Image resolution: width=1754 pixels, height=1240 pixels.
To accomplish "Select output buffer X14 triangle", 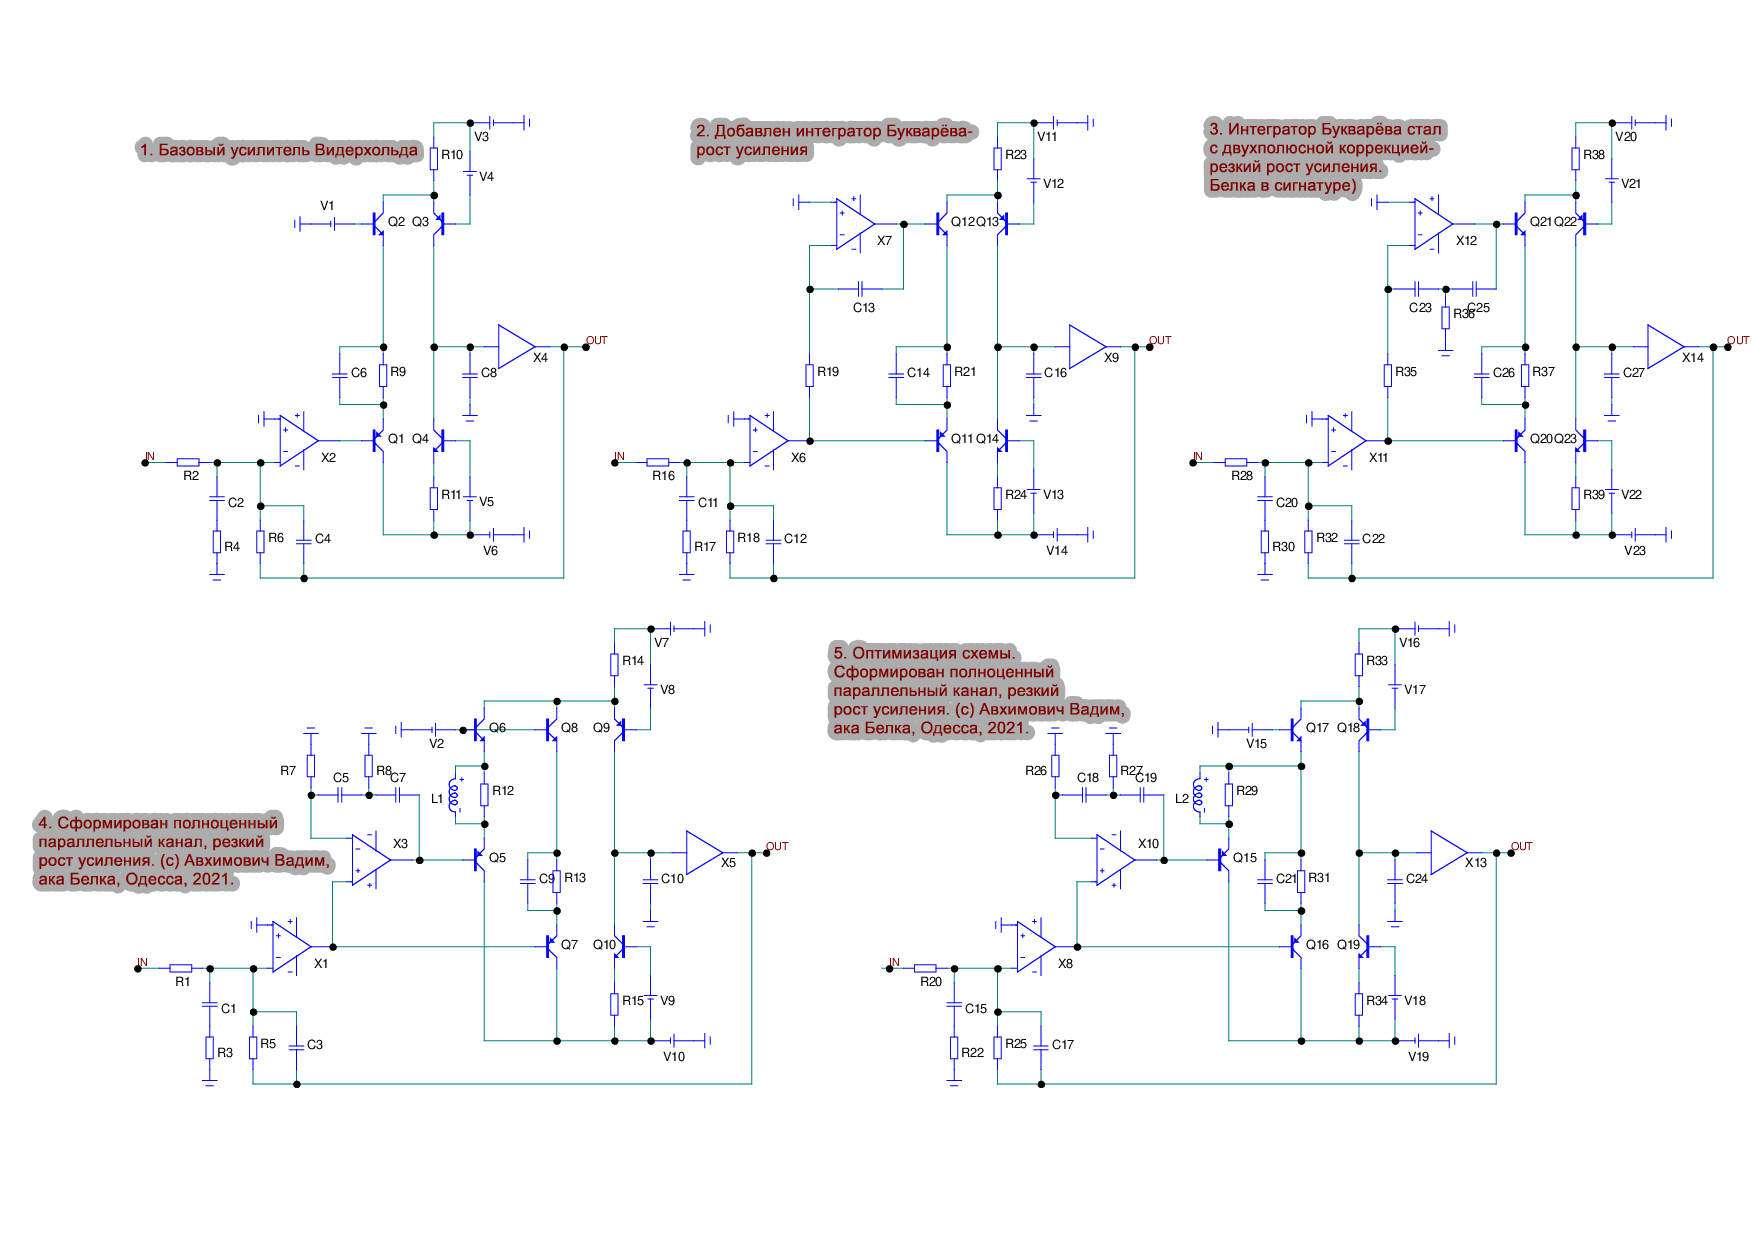I will click(x=1666, y=347).
